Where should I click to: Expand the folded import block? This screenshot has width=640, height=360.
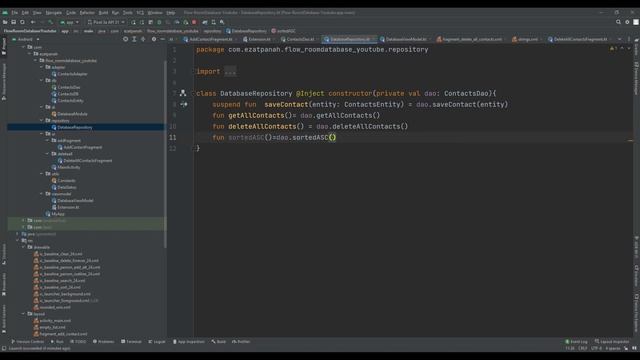tap(230, 72)
